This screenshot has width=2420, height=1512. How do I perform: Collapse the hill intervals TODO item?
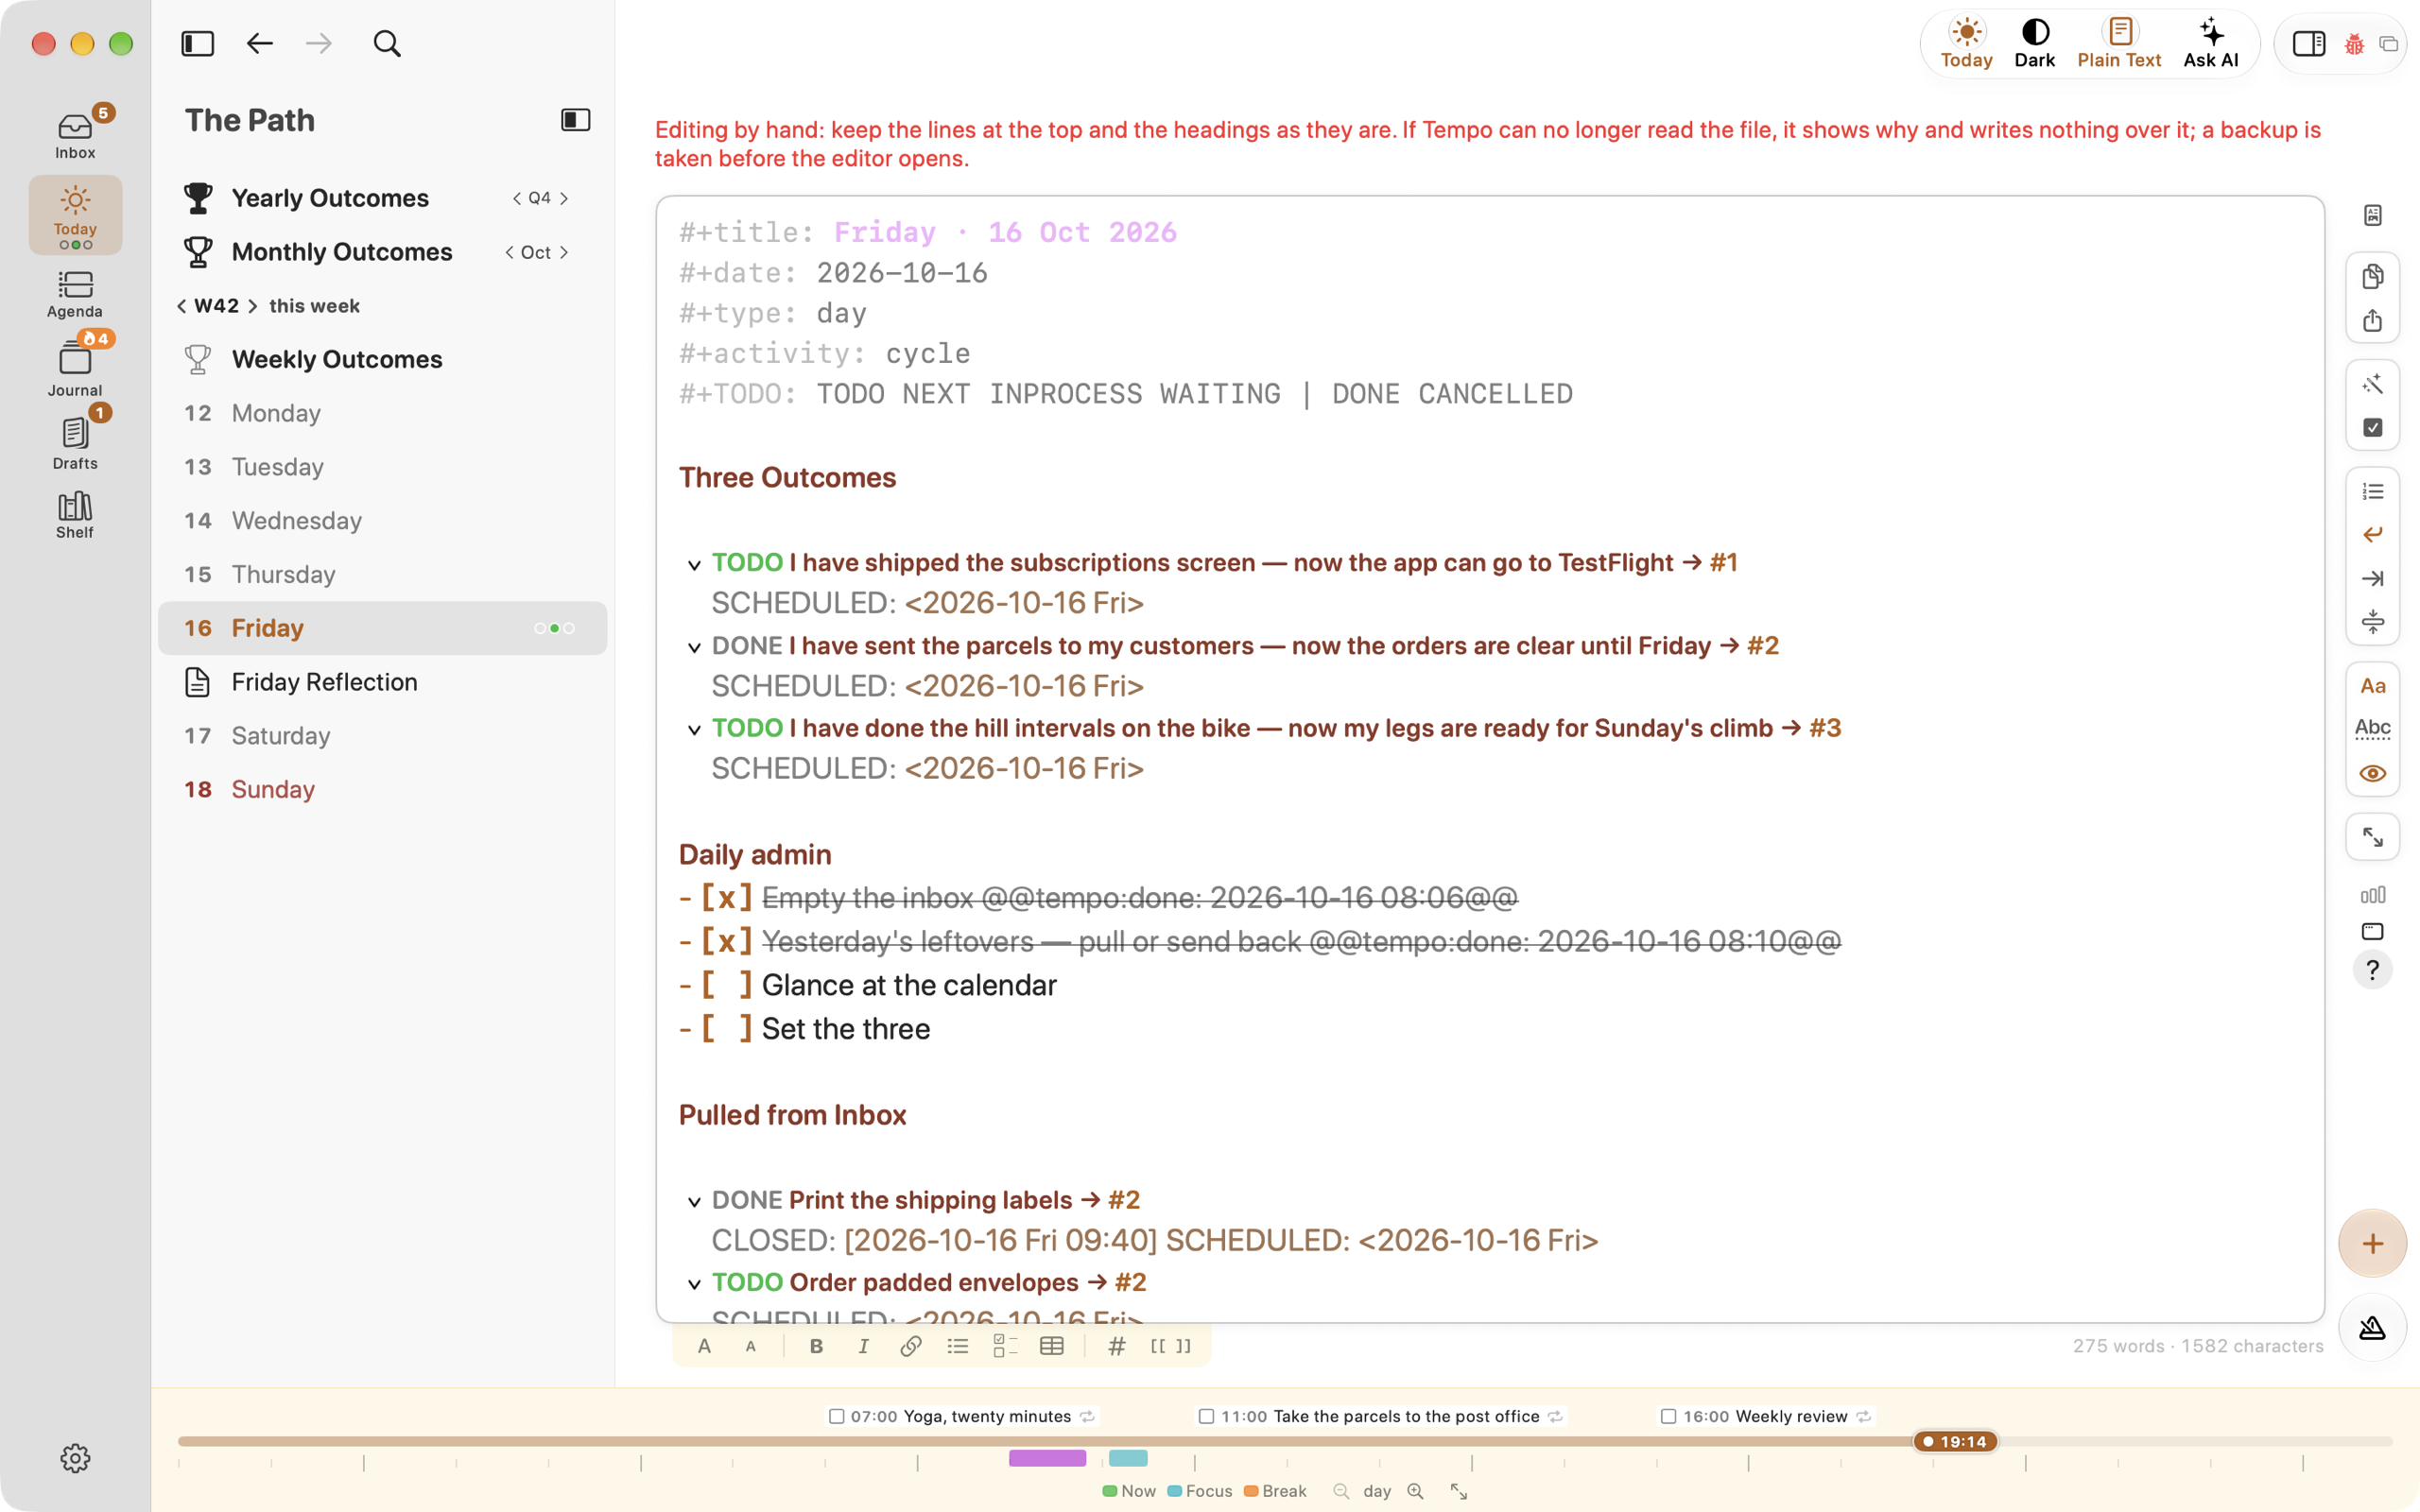point(694,730)
